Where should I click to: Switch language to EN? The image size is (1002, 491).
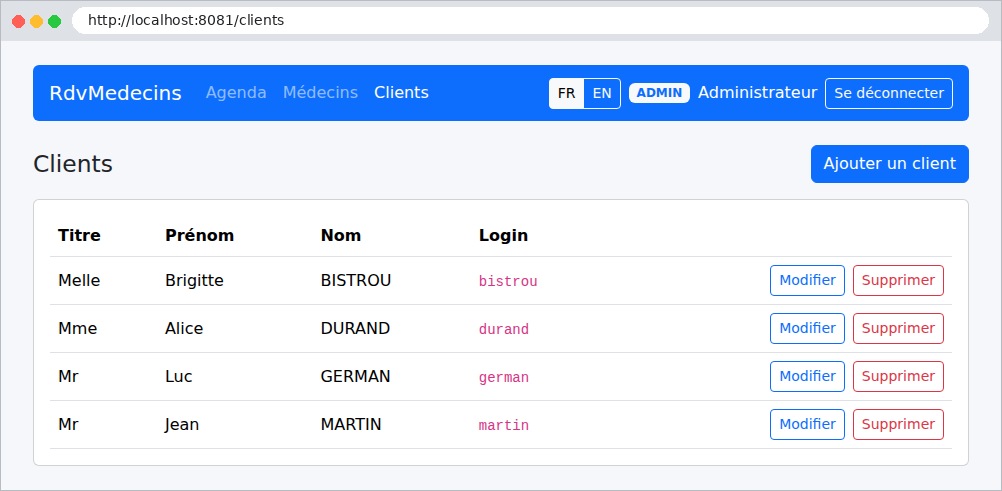[602, 93]
